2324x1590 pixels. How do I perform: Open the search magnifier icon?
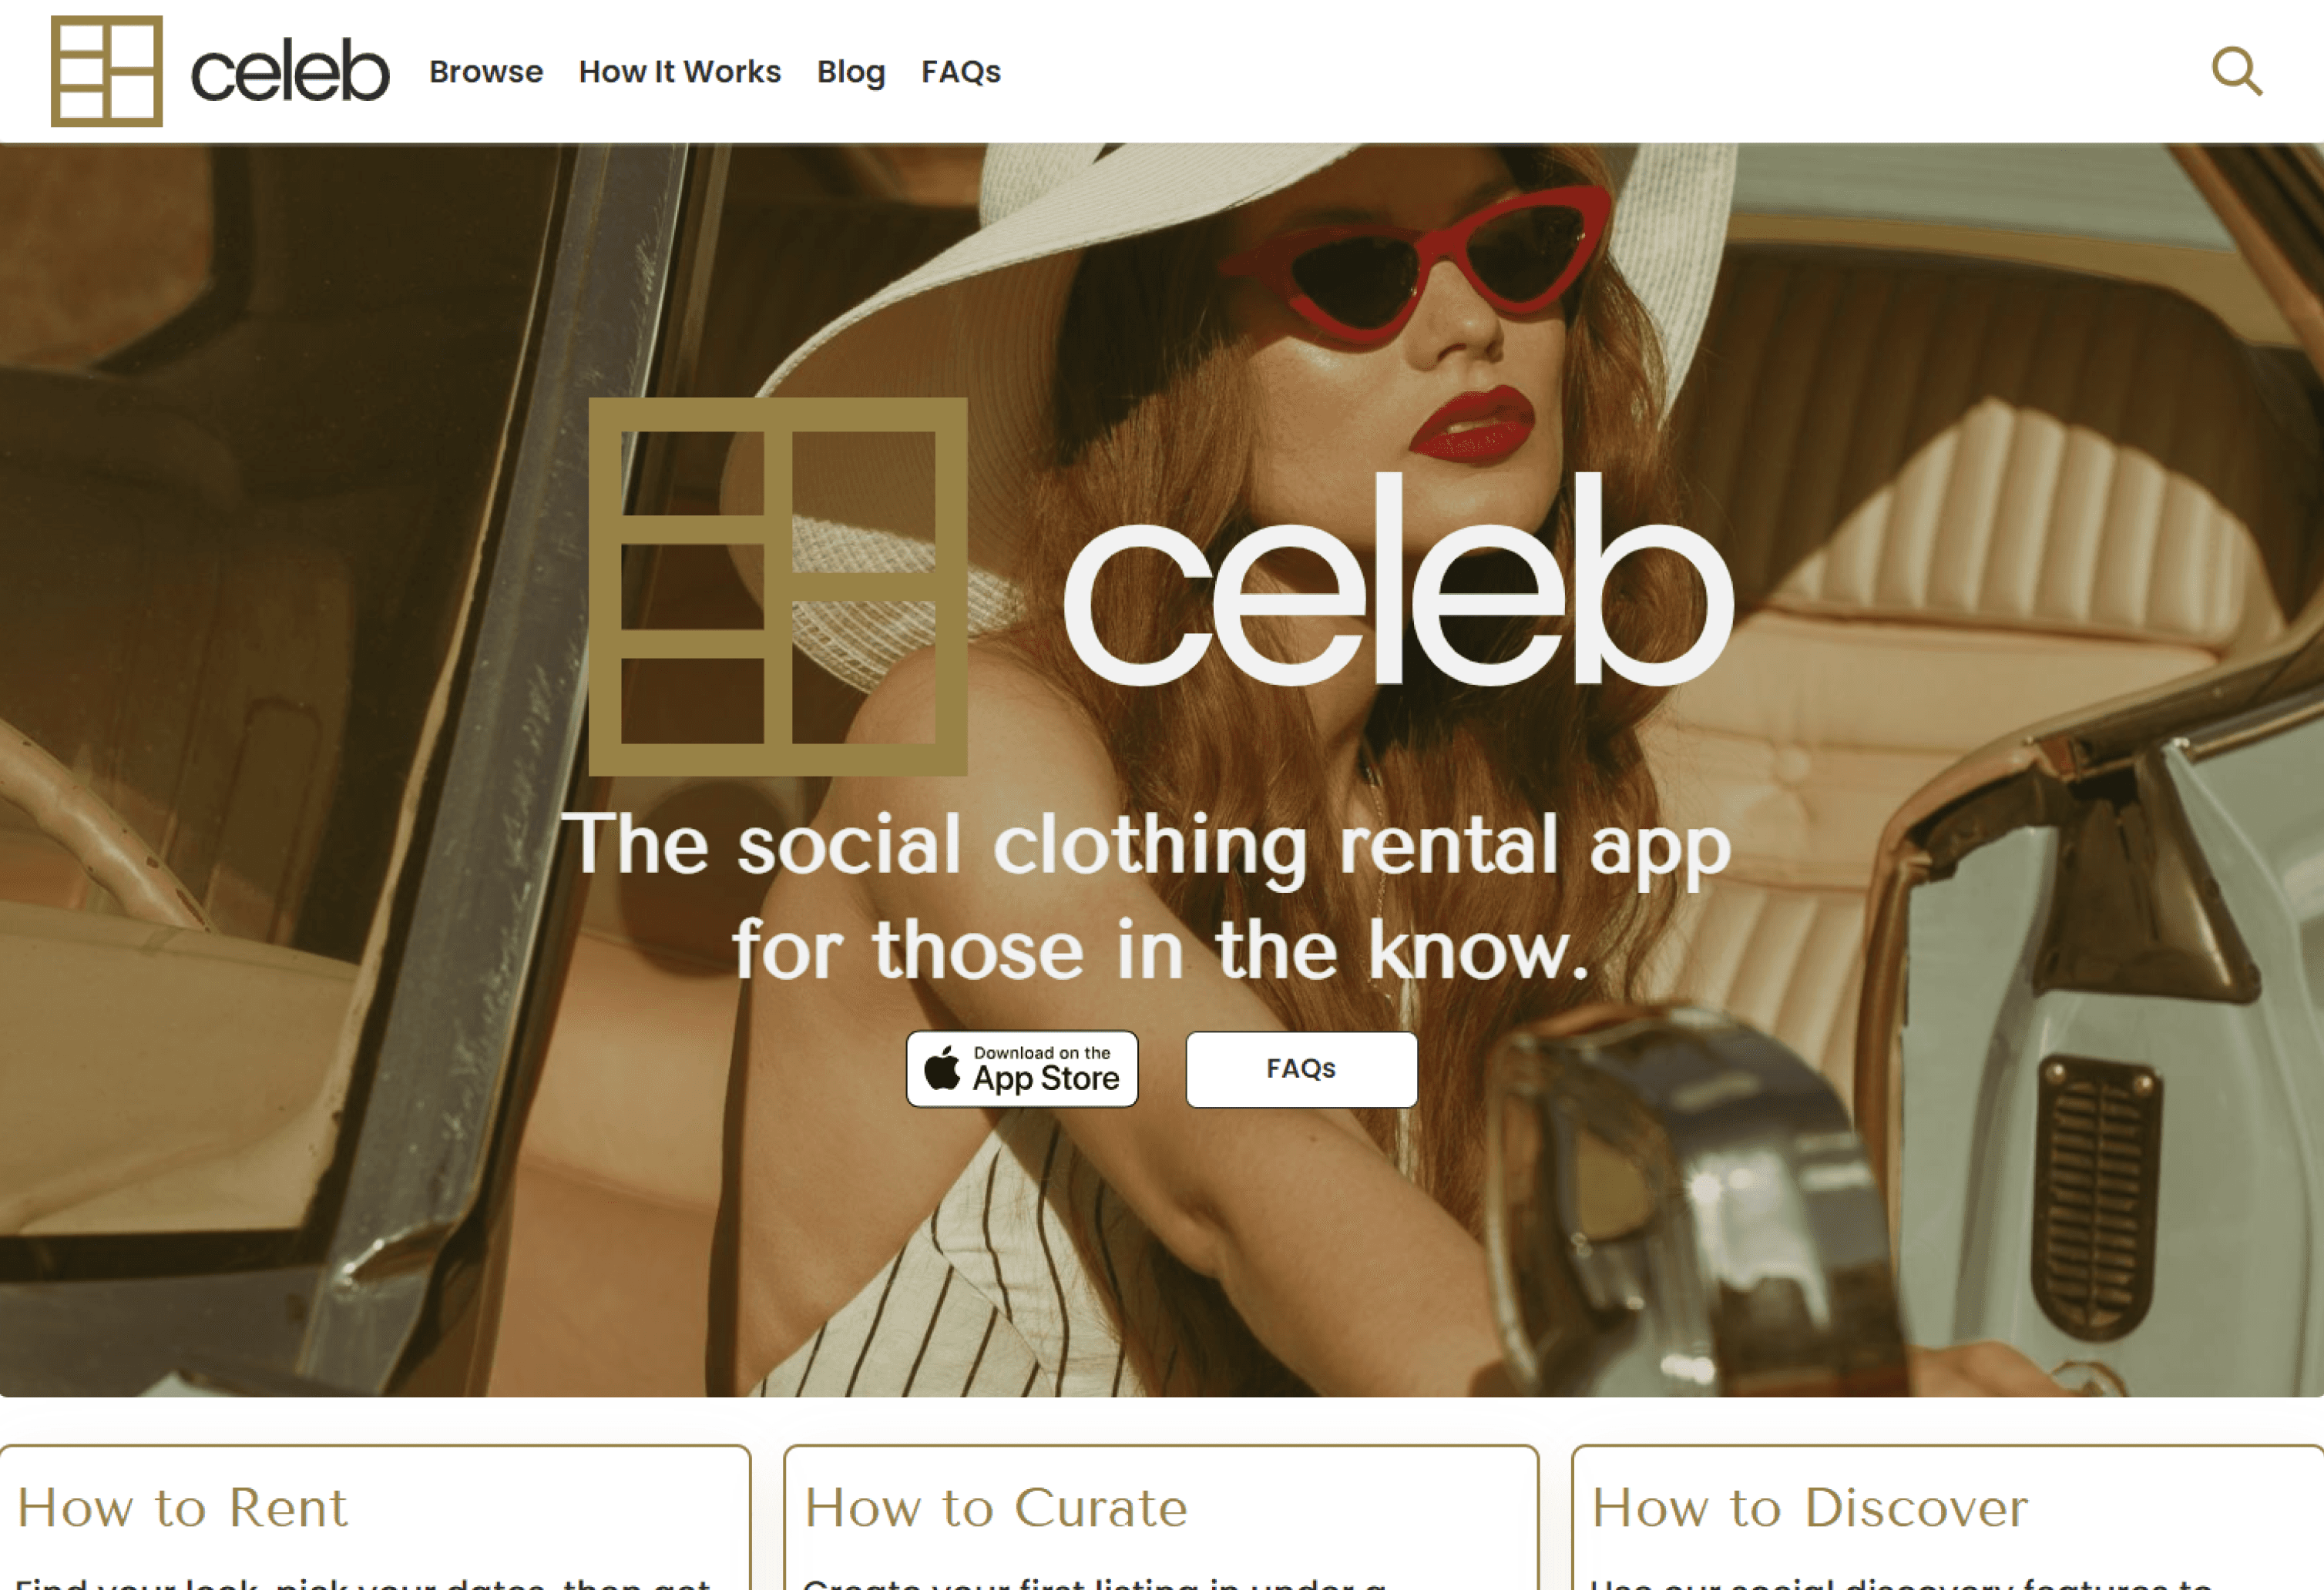tap(2237, 71)
